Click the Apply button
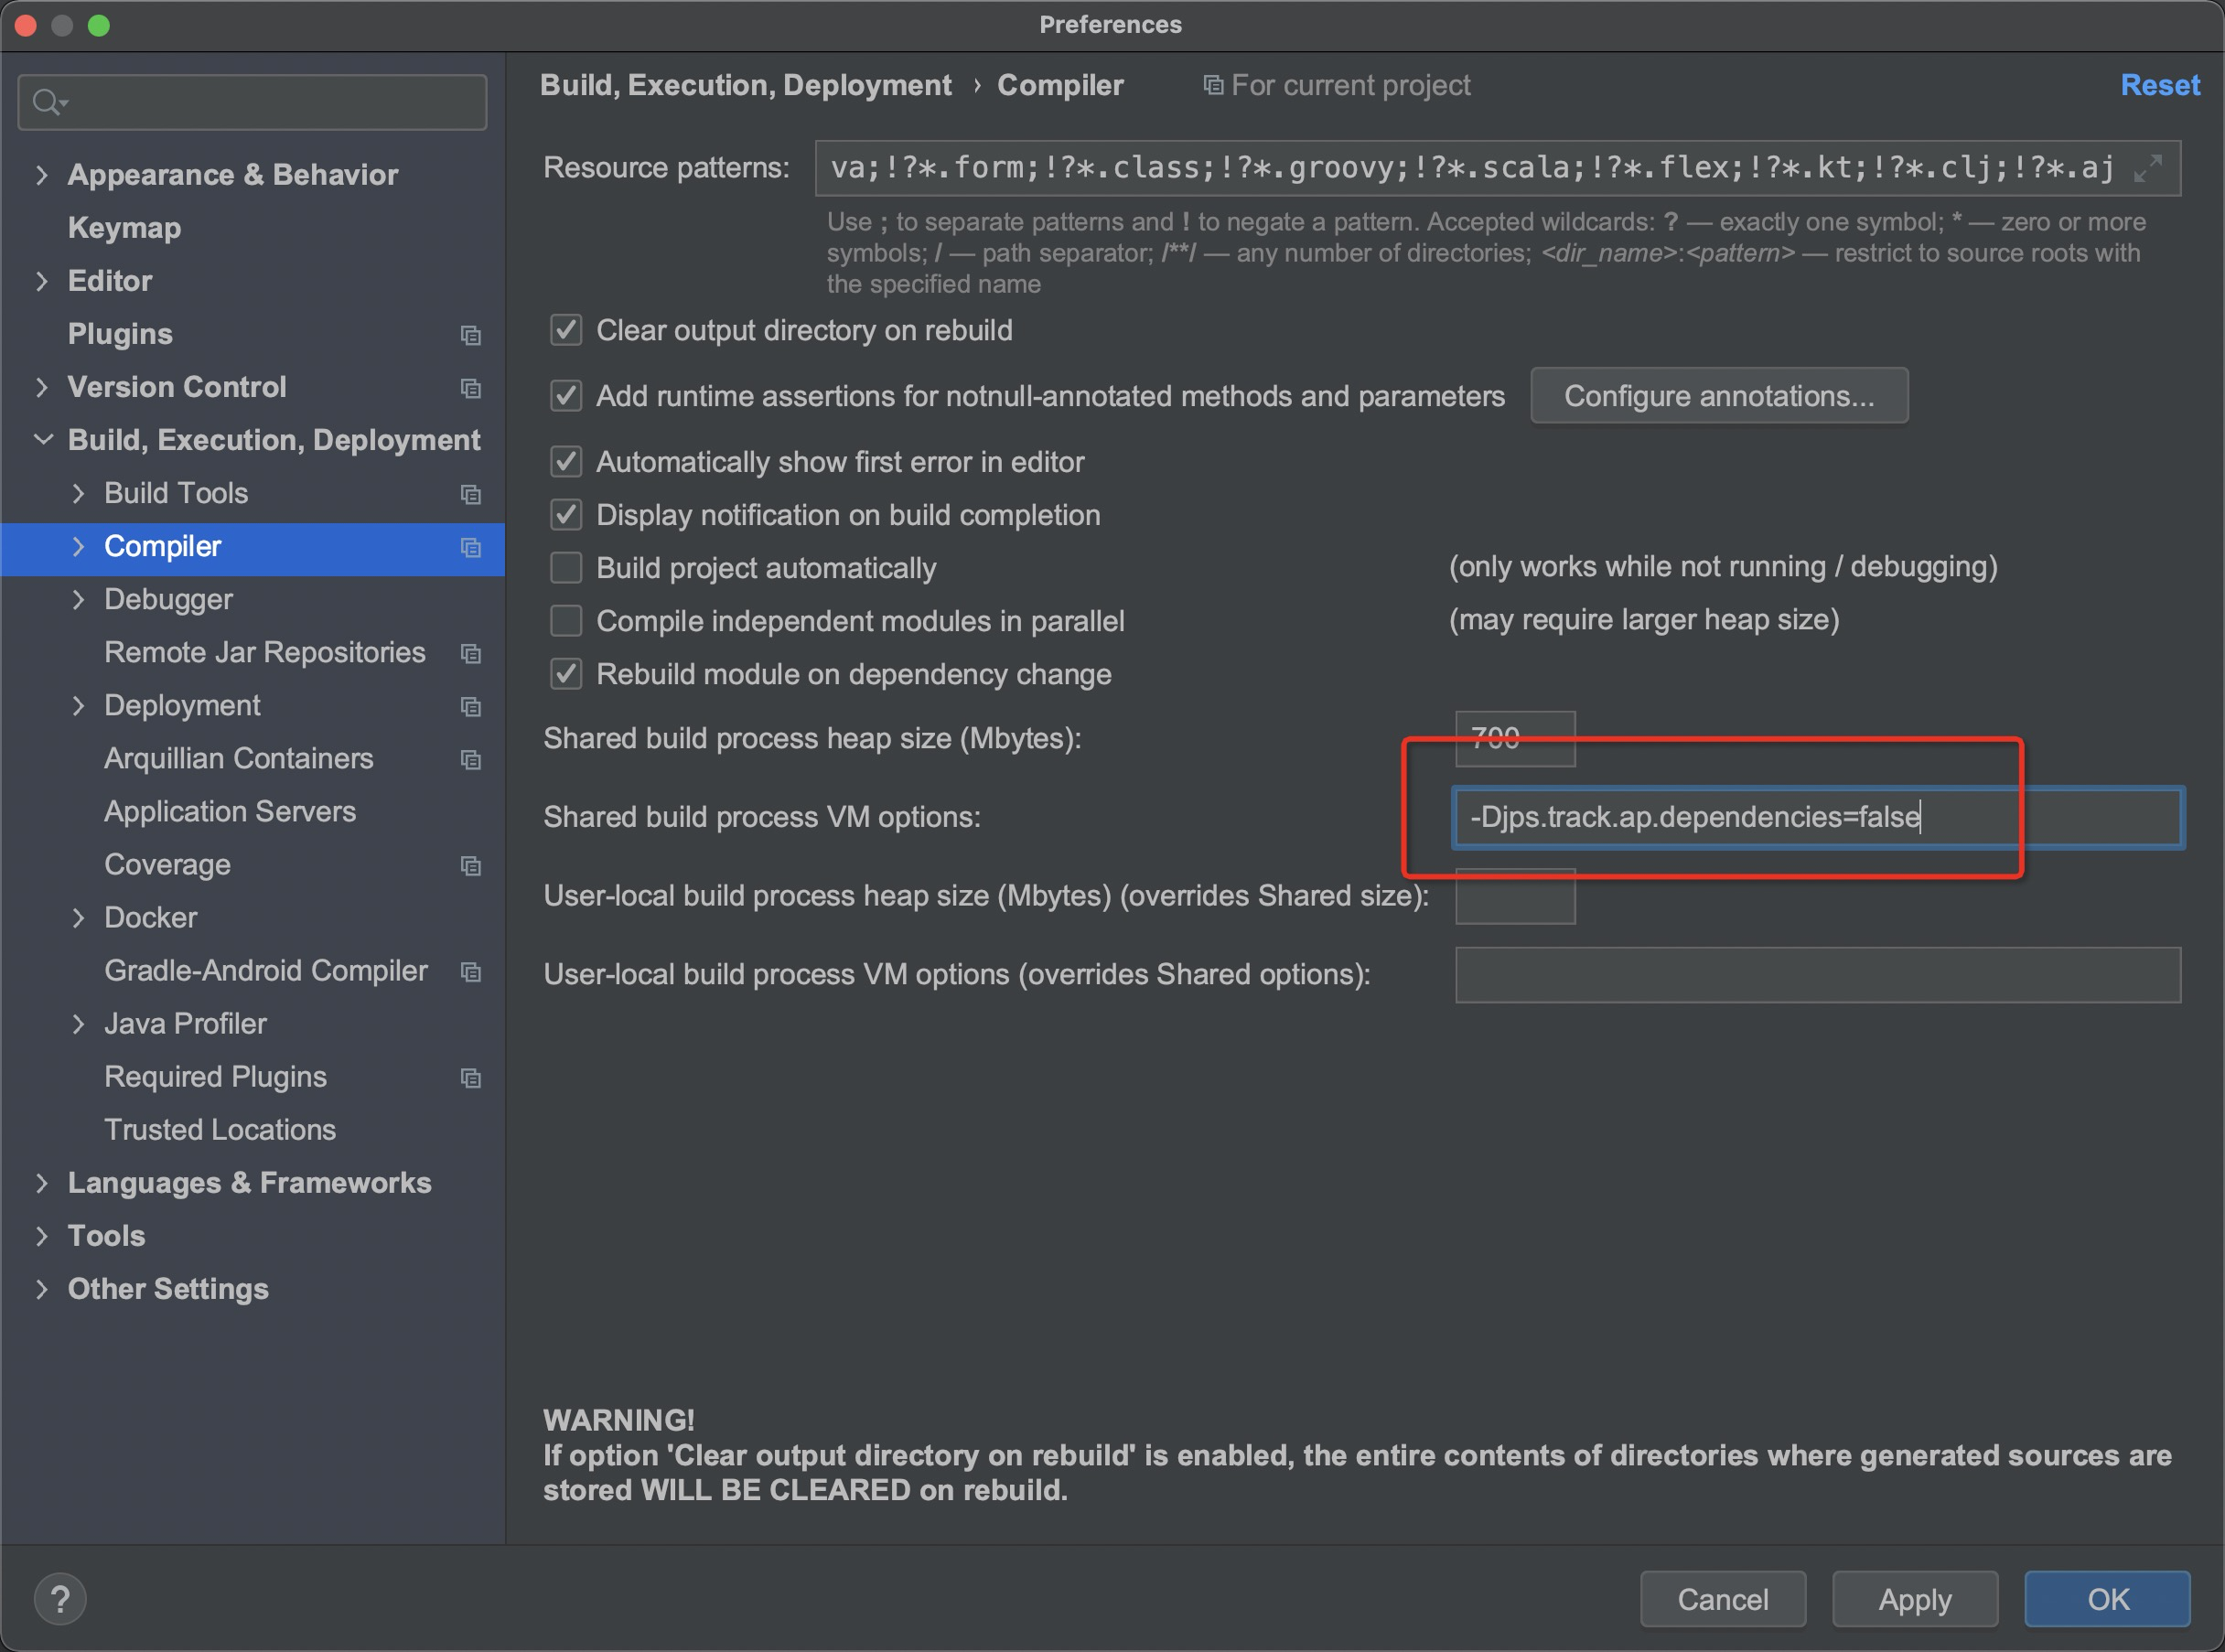The width and height of the screenshot is (2225, 1652). tap(1914, 1598)
